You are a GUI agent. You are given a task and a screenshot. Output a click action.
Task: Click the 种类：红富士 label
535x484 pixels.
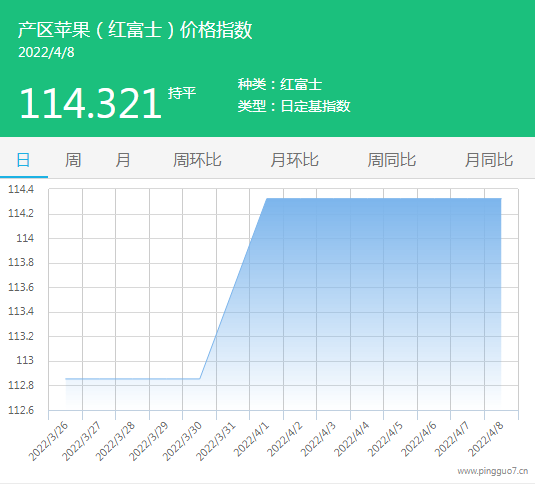tap(280, 84)
